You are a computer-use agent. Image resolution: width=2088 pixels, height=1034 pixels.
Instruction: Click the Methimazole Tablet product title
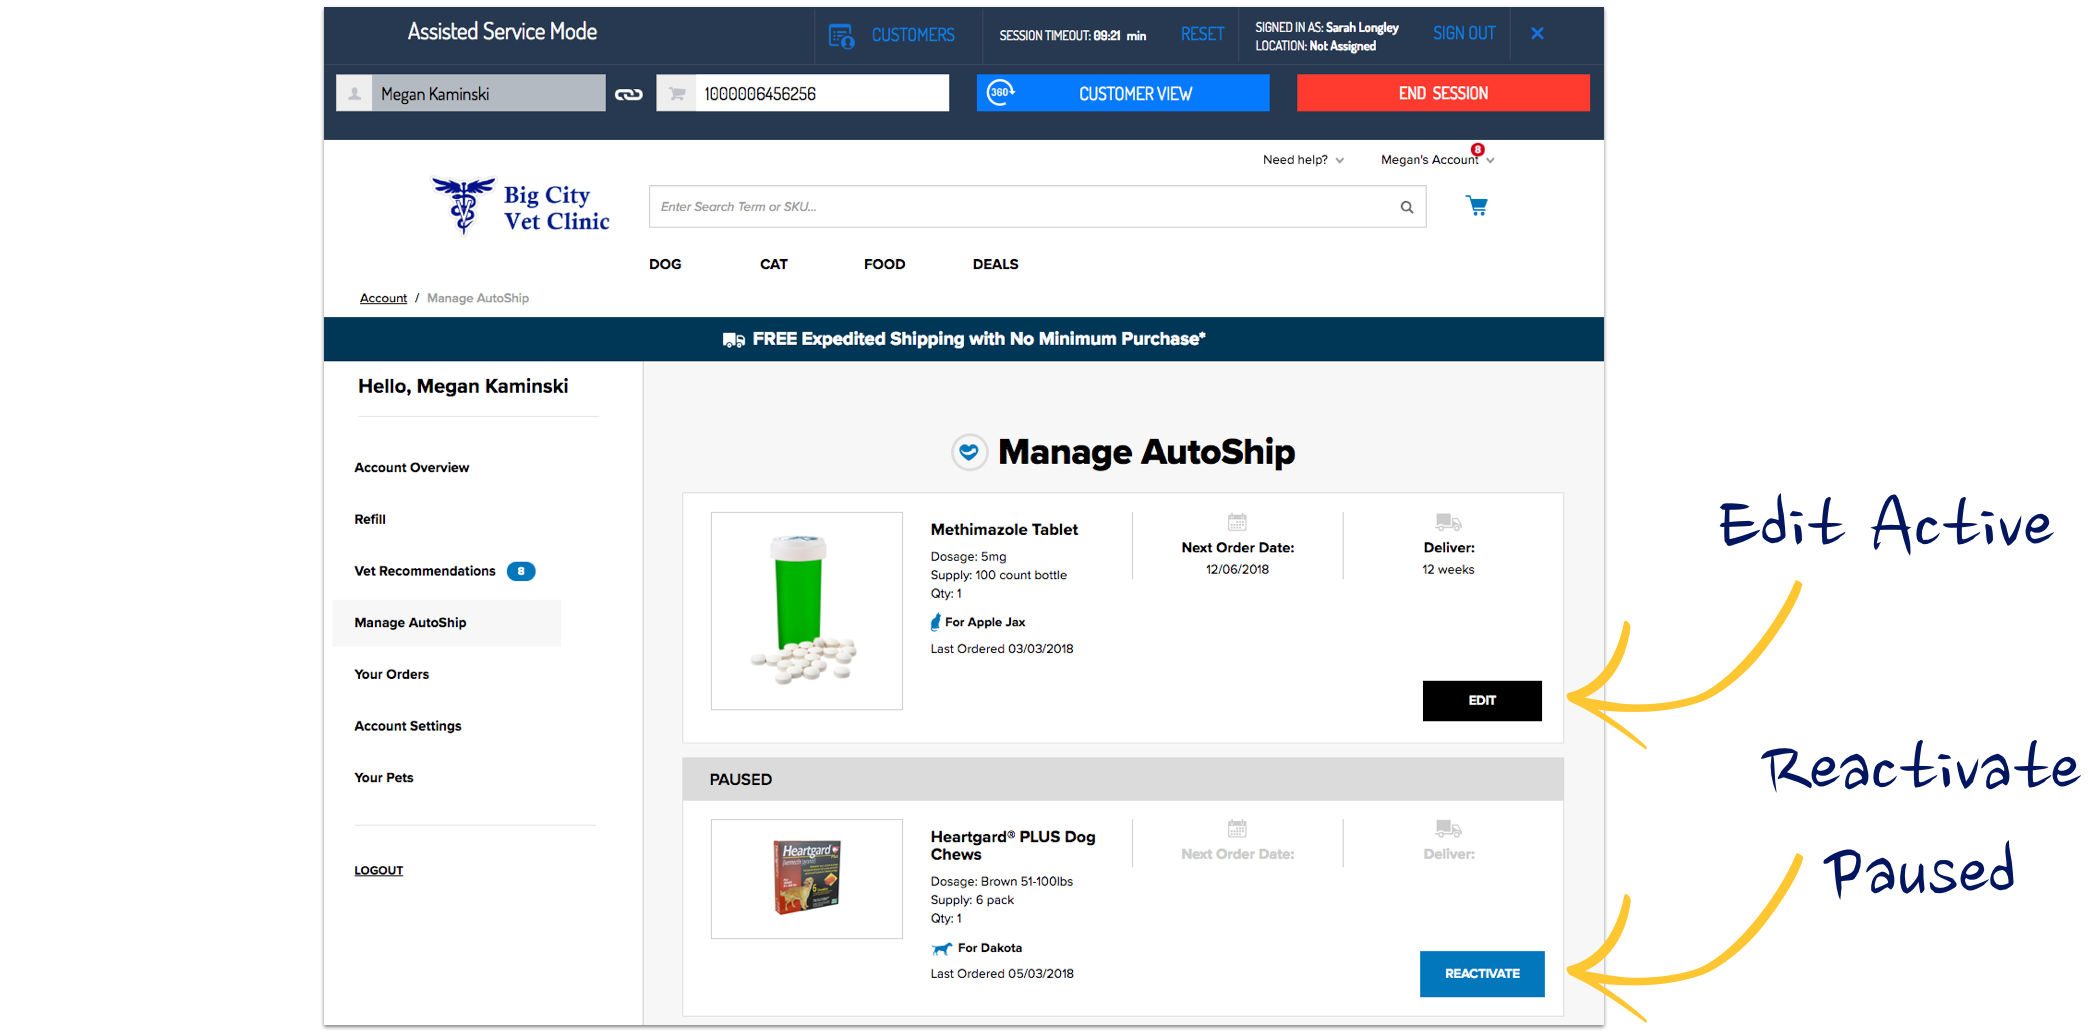tap(1004, 530)
